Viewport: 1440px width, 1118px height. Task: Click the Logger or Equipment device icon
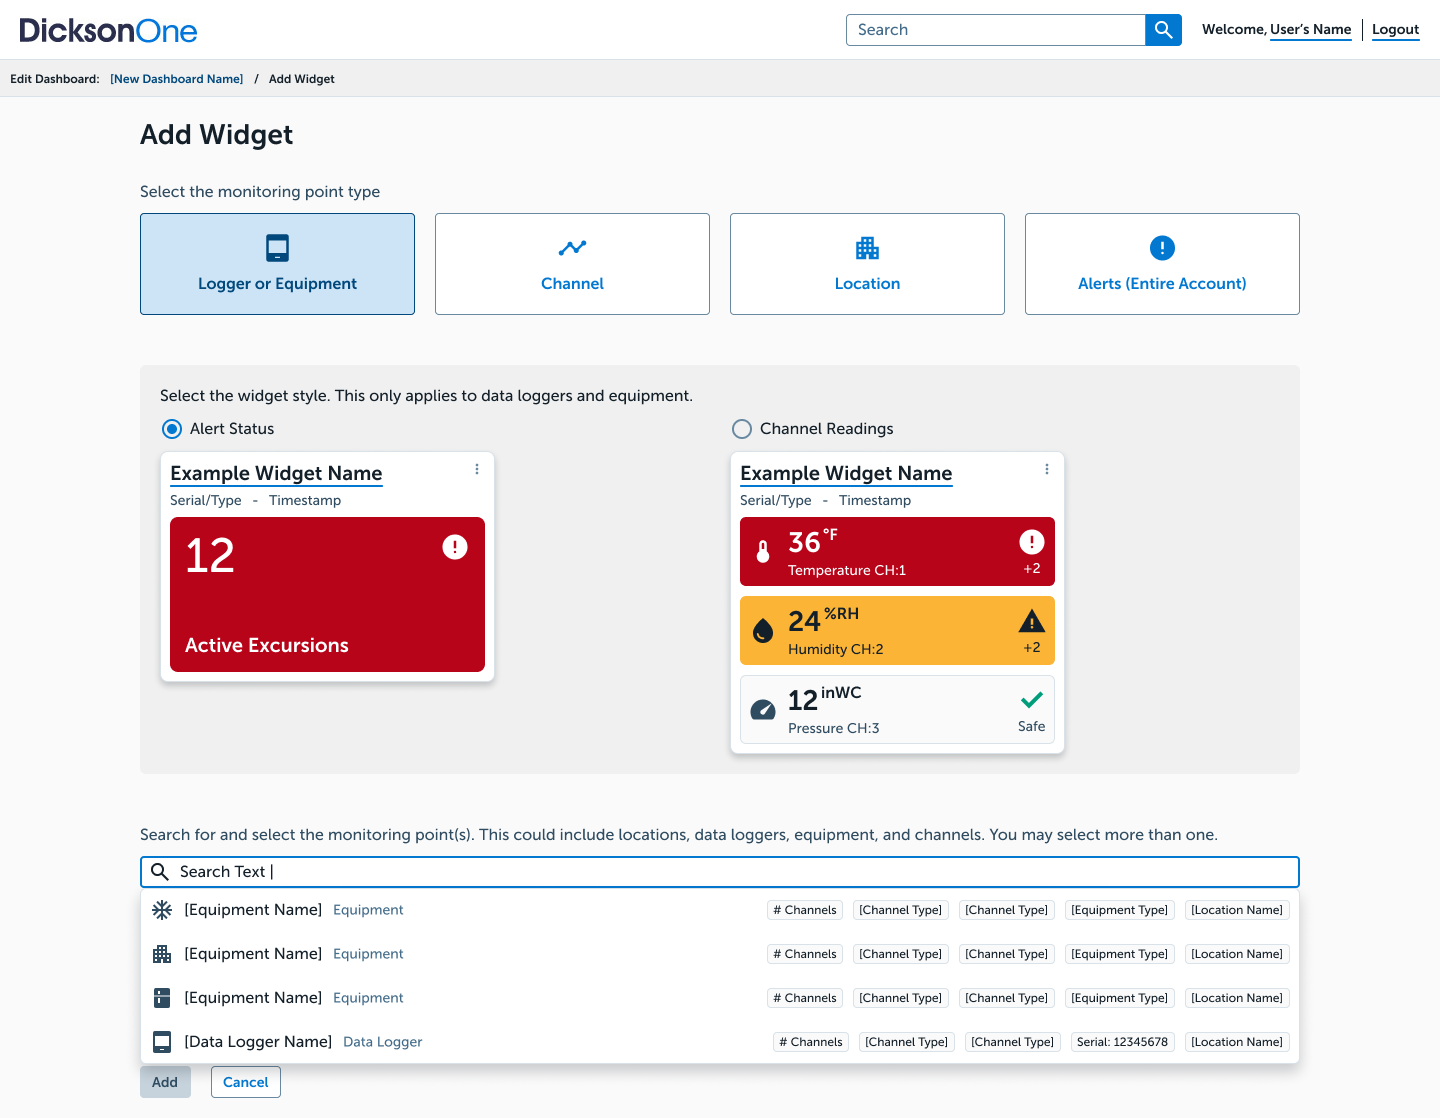click(277, 247)
